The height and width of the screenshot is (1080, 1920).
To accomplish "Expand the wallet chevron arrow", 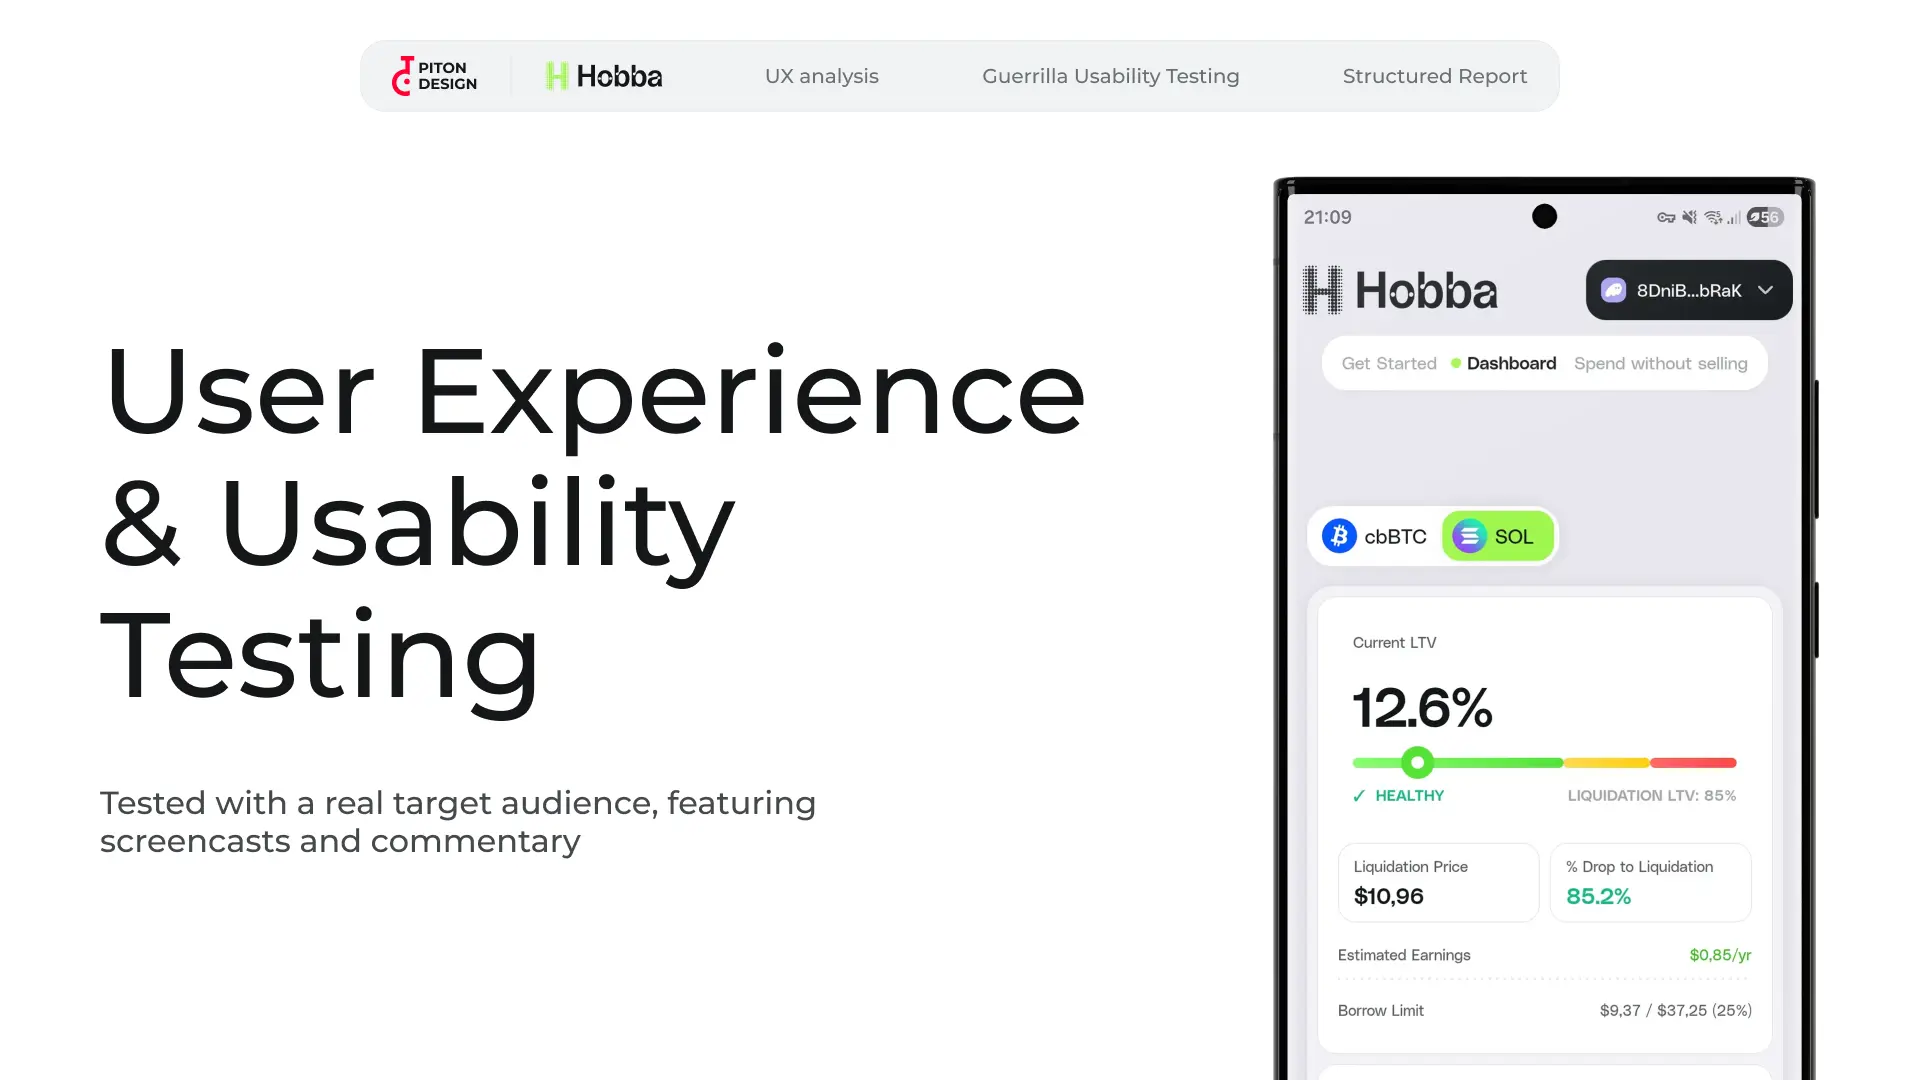I will (x=1766, y=290).
